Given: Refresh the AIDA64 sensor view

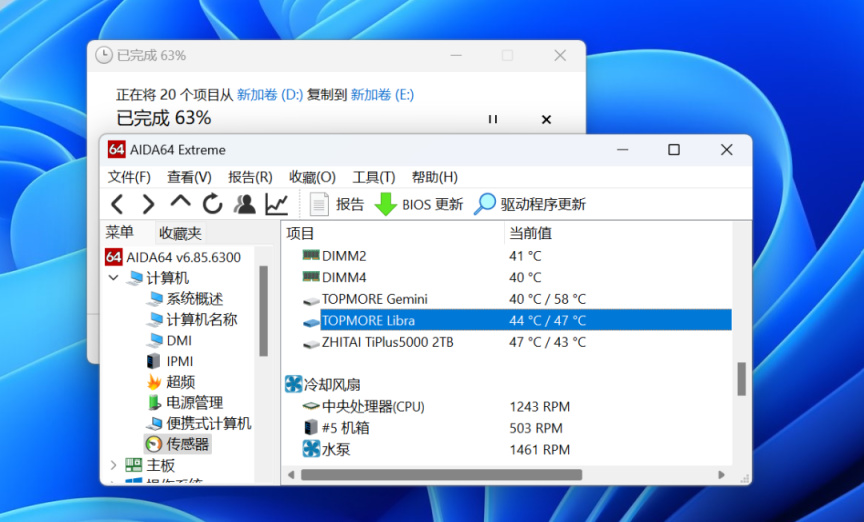Looking at the screenshot, I should click(x=212, y=204).
